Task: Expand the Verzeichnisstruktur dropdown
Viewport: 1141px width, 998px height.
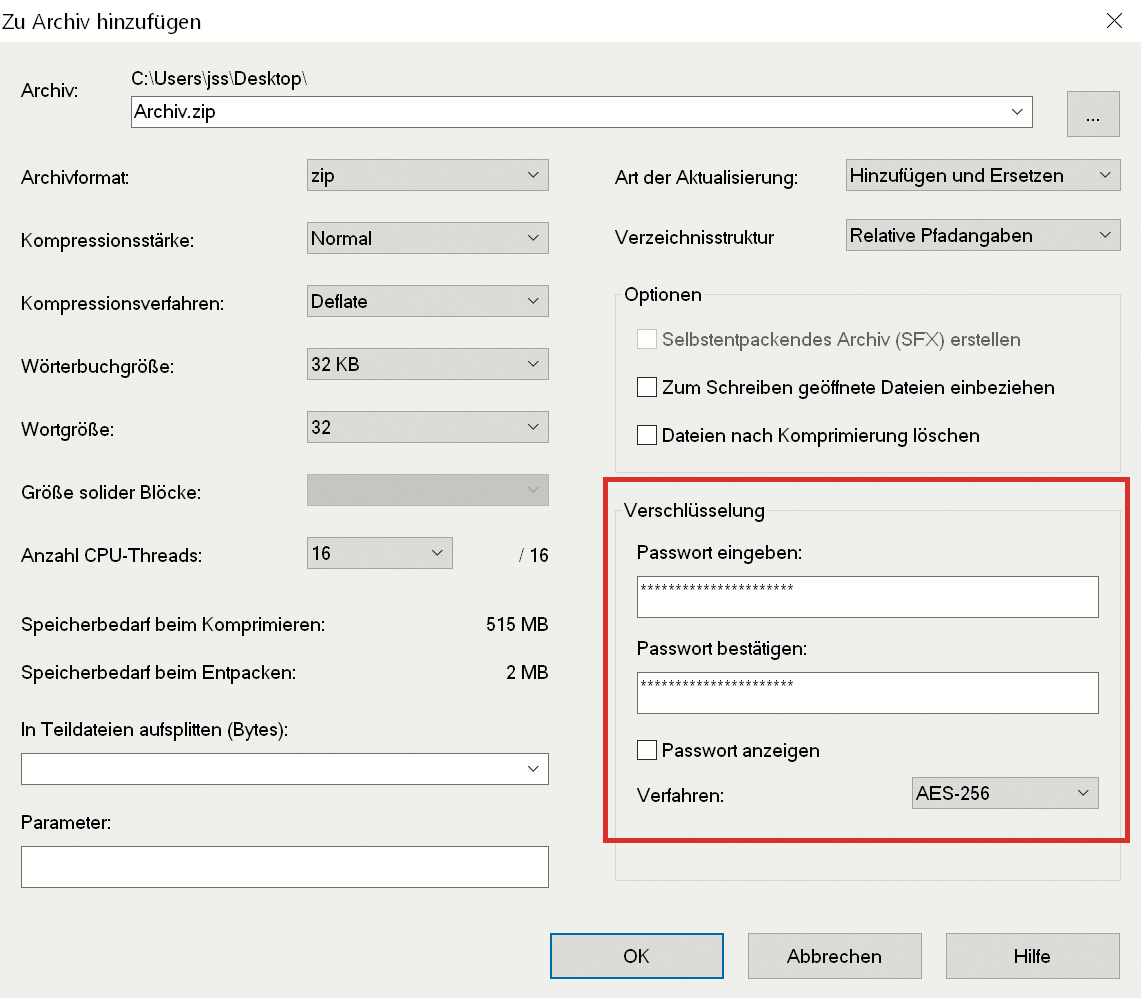Action: click(x=982, y=237)
